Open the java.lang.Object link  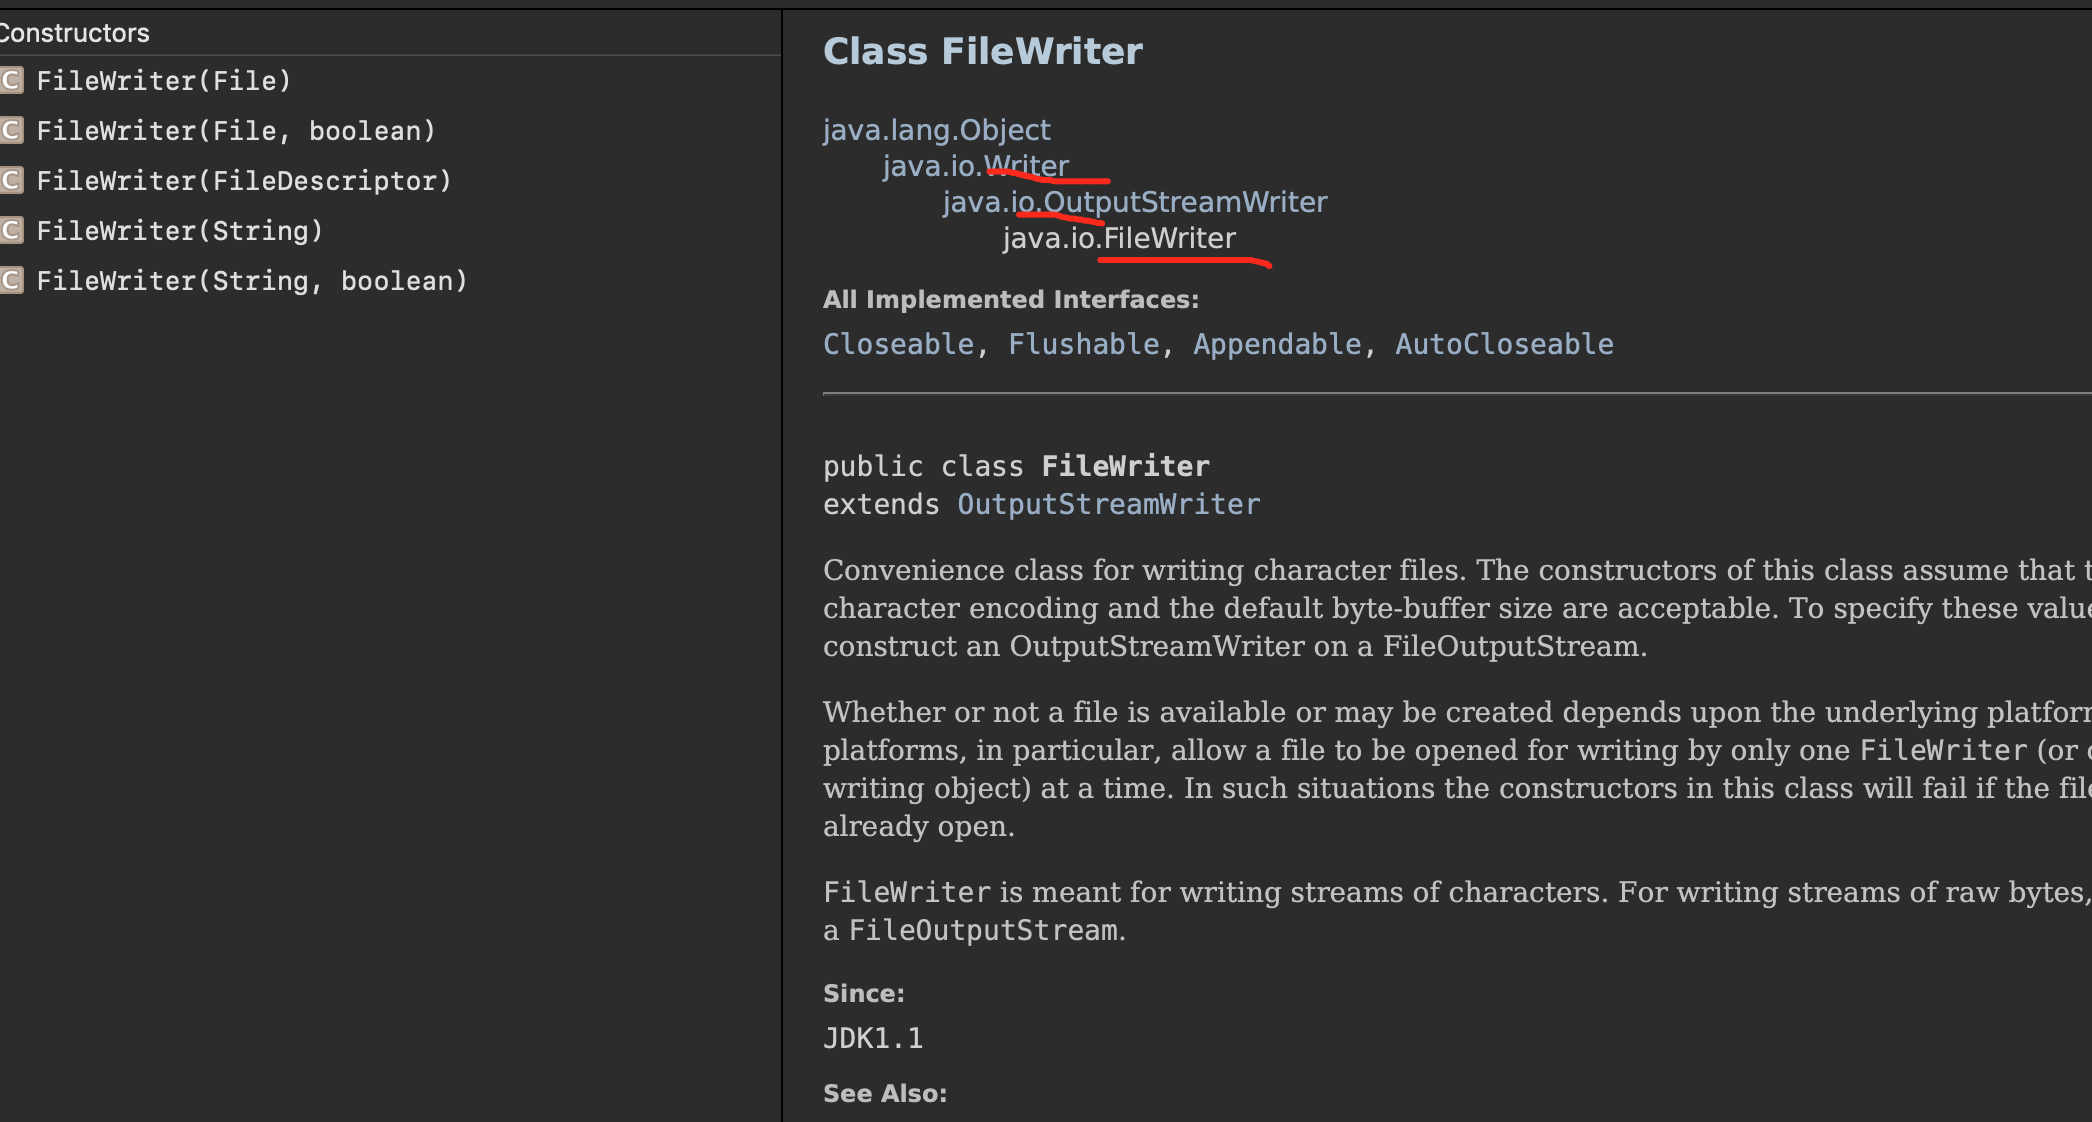tap(936, 130)
